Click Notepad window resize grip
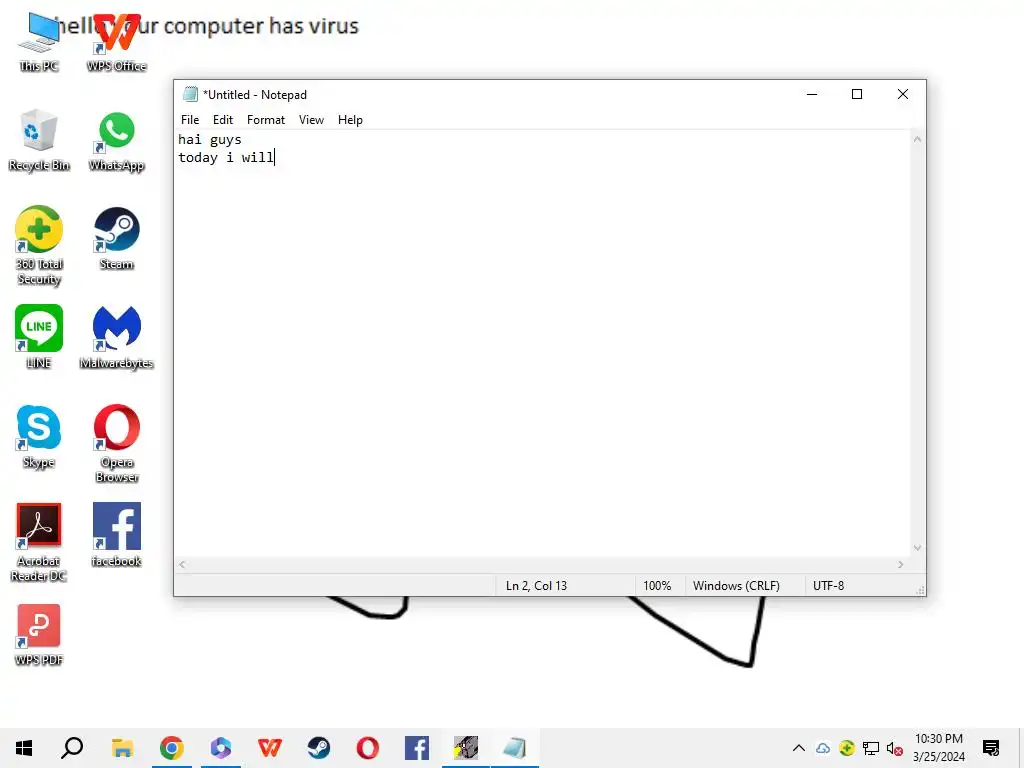 click(920, 590)
